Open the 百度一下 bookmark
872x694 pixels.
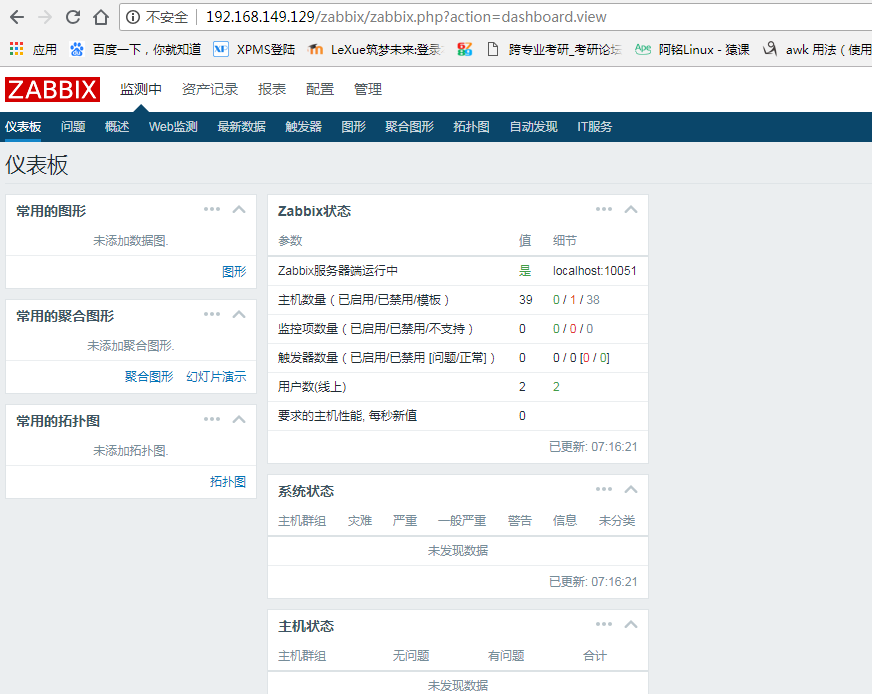coord(135,49)
